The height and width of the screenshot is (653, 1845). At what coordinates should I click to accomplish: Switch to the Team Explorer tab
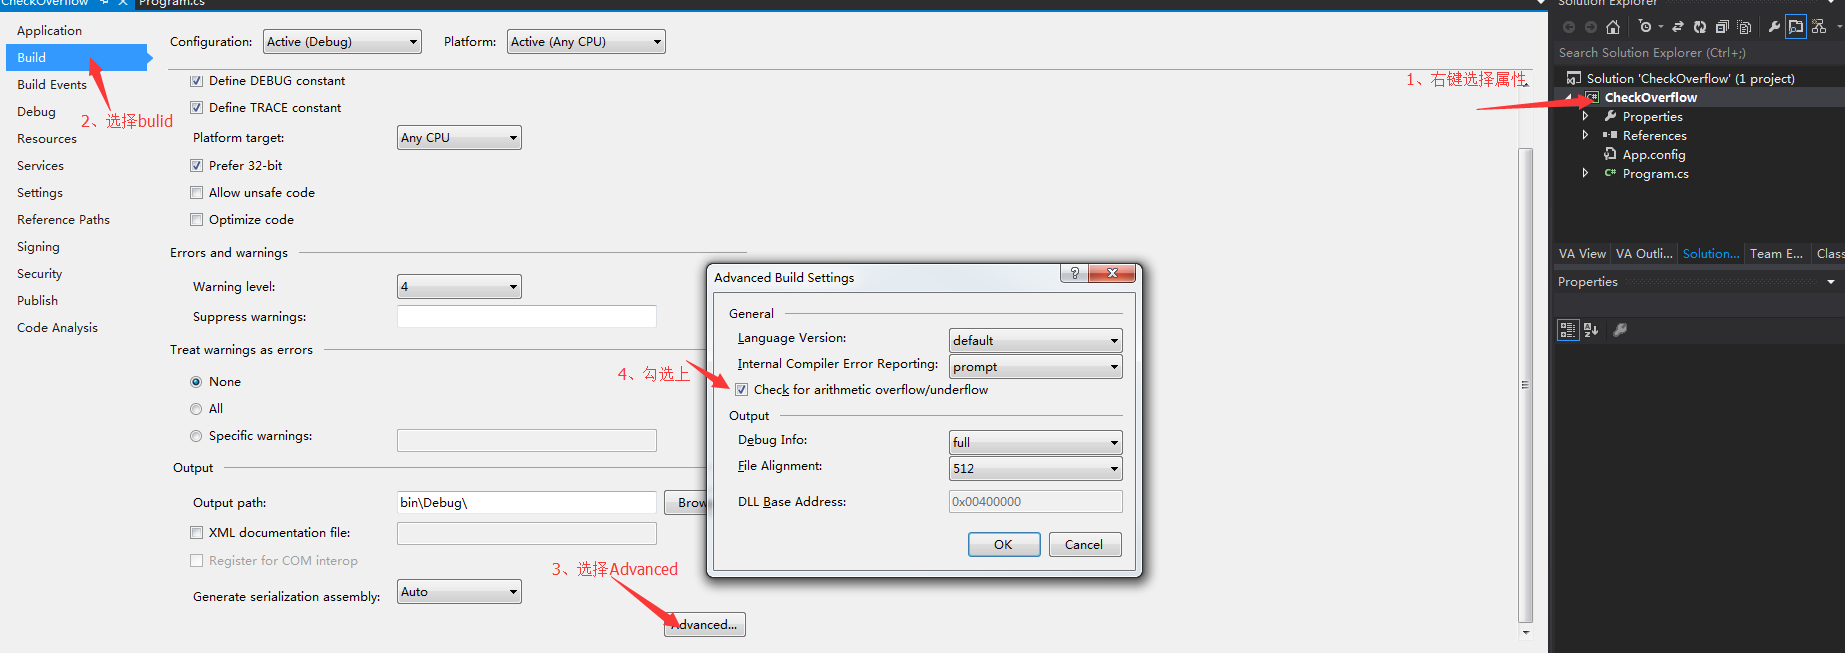[1777, 254]
